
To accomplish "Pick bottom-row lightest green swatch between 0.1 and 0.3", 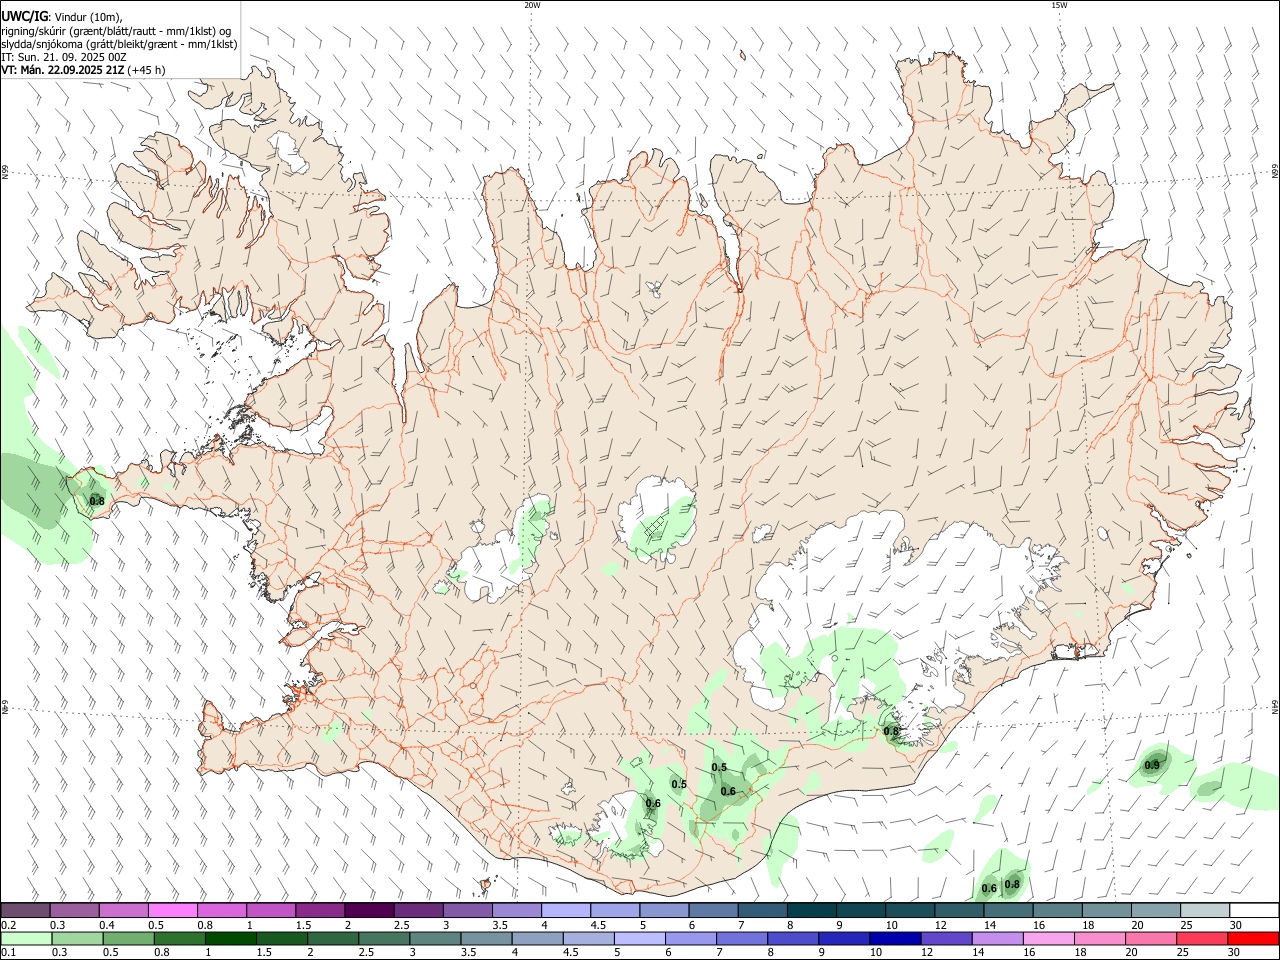I will coord(26,938).
